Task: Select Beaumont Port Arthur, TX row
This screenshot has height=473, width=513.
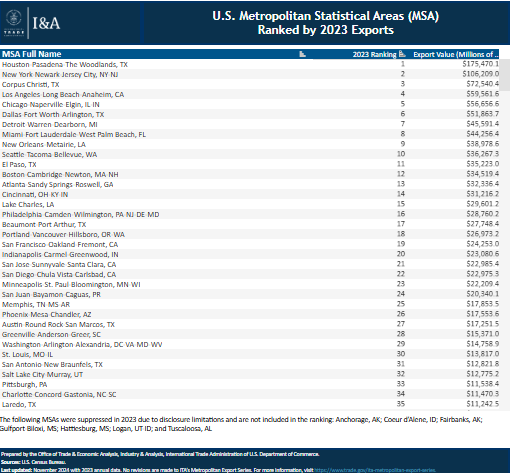Action: [250, 224]
